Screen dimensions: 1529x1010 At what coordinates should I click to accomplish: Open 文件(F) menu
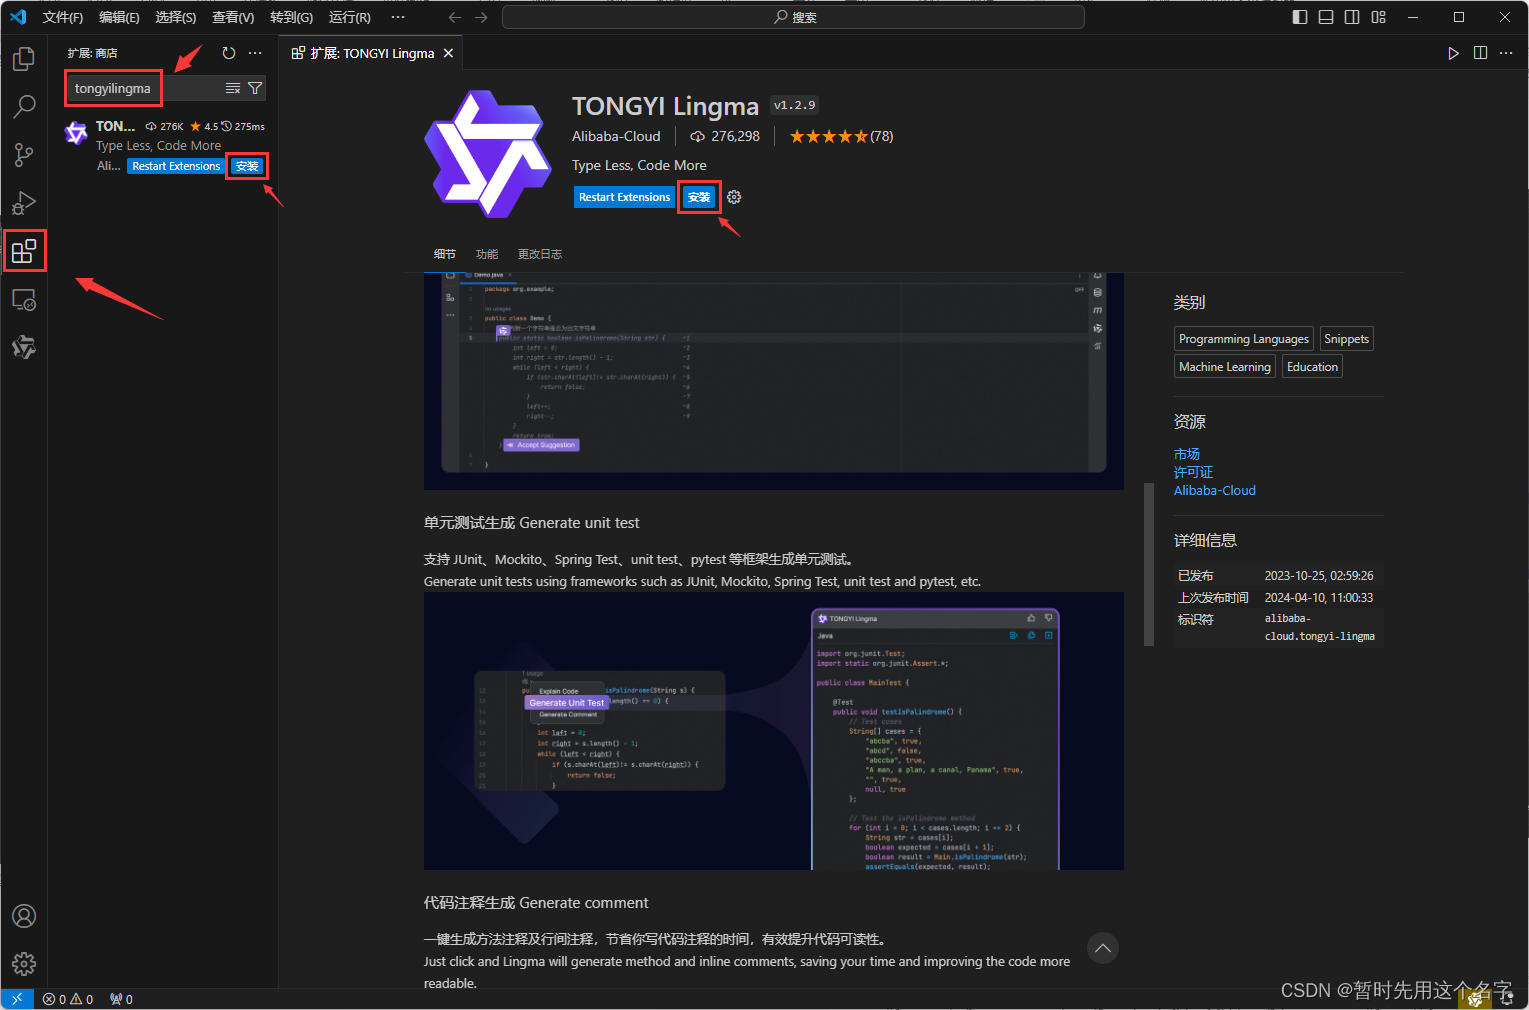click(63, 17)
